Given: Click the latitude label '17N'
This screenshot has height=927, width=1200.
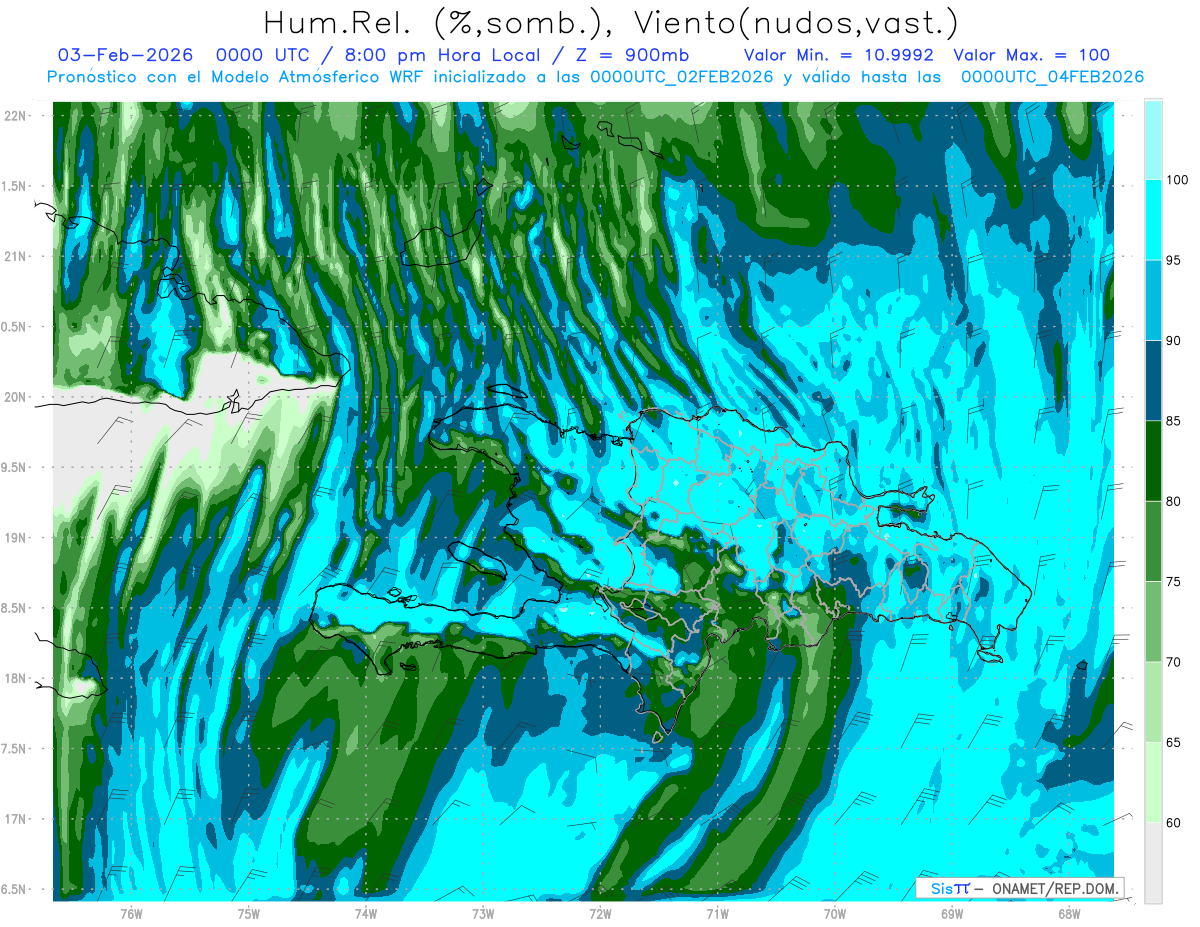Looking at the screenshot, I should pyautogui.click(x=17, y=820).
